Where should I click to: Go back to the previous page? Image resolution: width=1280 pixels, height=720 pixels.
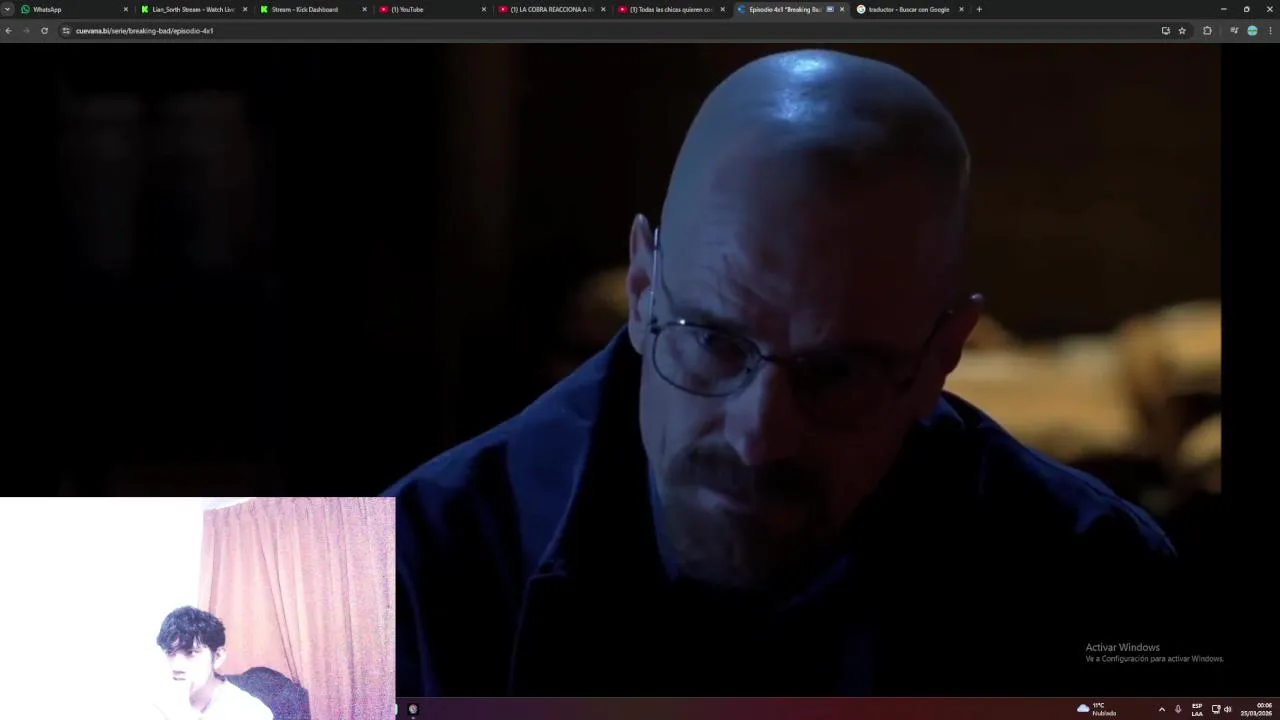pos(9,31)
